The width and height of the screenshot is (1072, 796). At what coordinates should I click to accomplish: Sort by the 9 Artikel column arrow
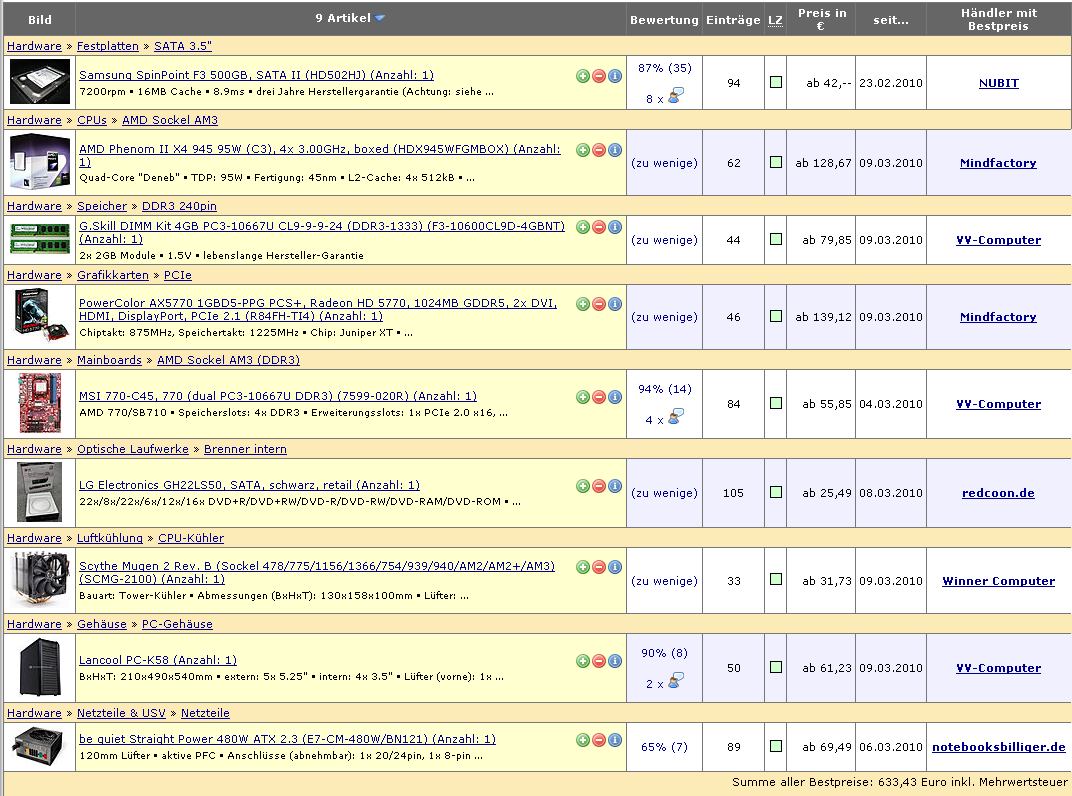pos(379,18)
